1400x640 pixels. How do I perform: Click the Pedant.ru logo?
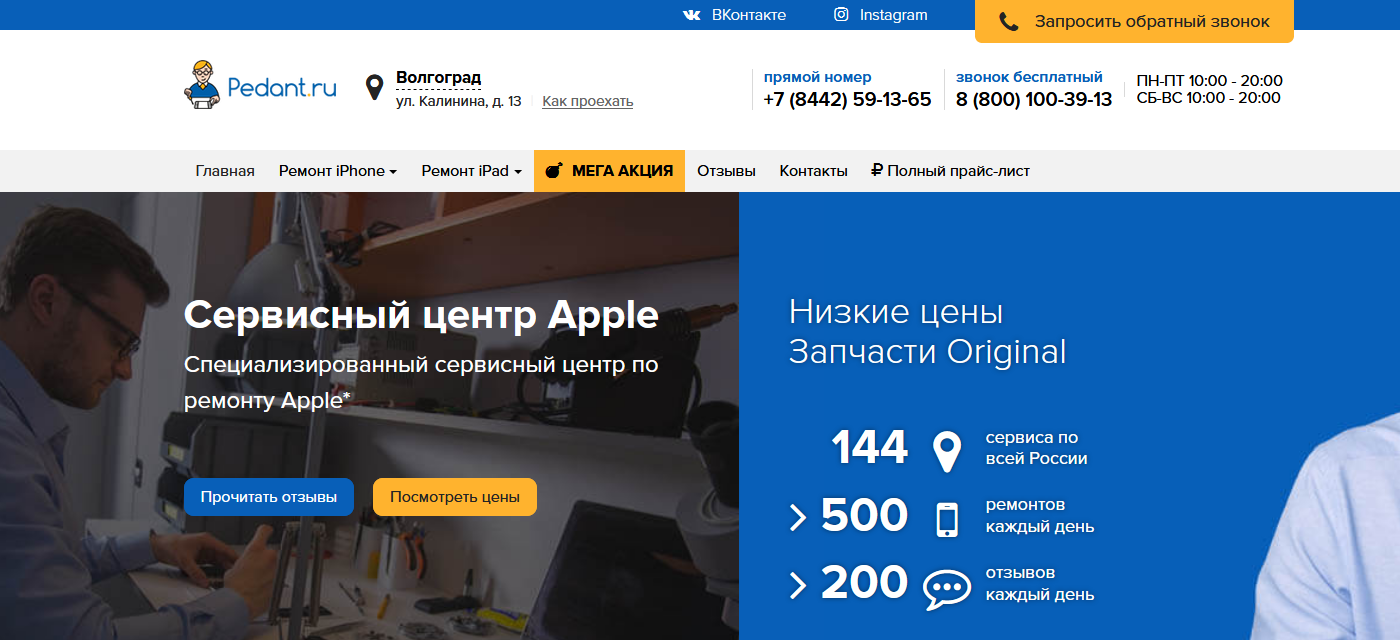260,85
